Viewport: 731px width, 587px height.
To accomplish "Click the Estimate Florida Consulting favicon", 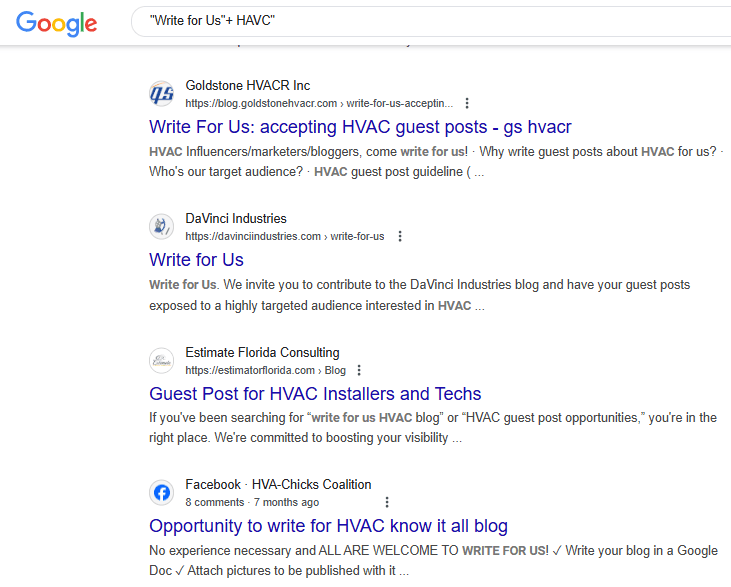I will point(162,360).
